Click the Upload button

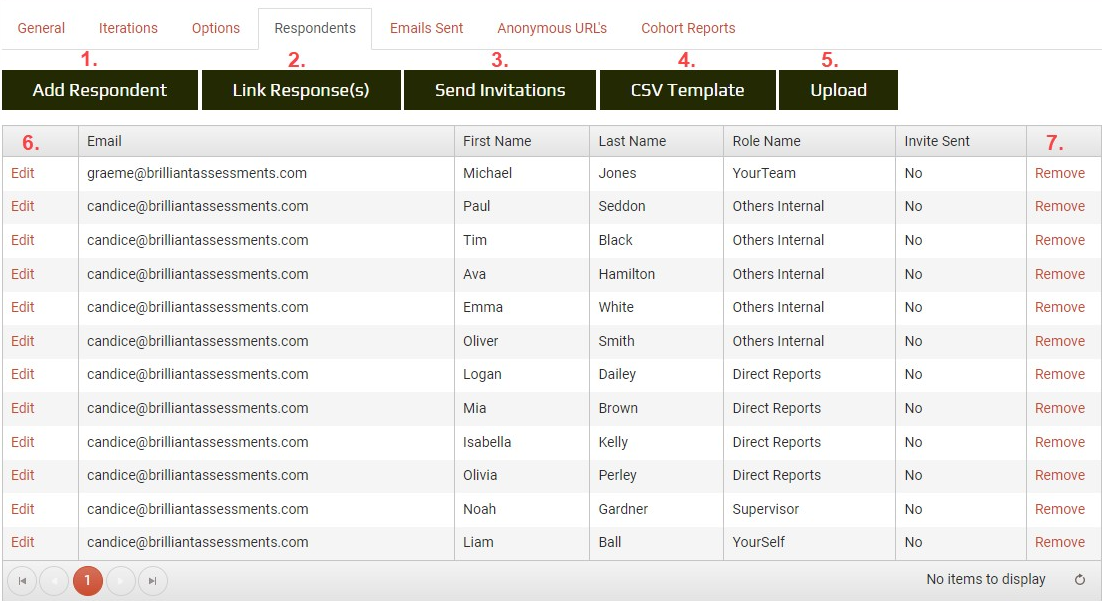coord(838,90)
